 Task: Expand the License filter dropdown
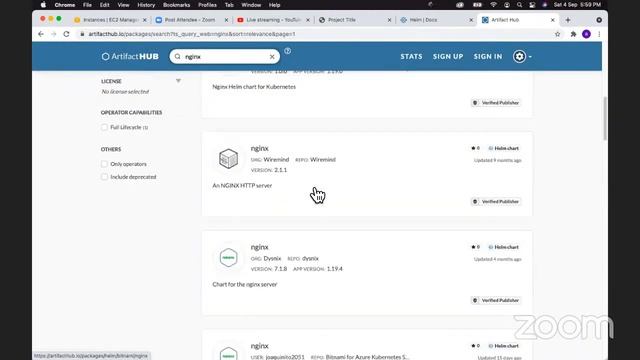(x=178, y=81)
